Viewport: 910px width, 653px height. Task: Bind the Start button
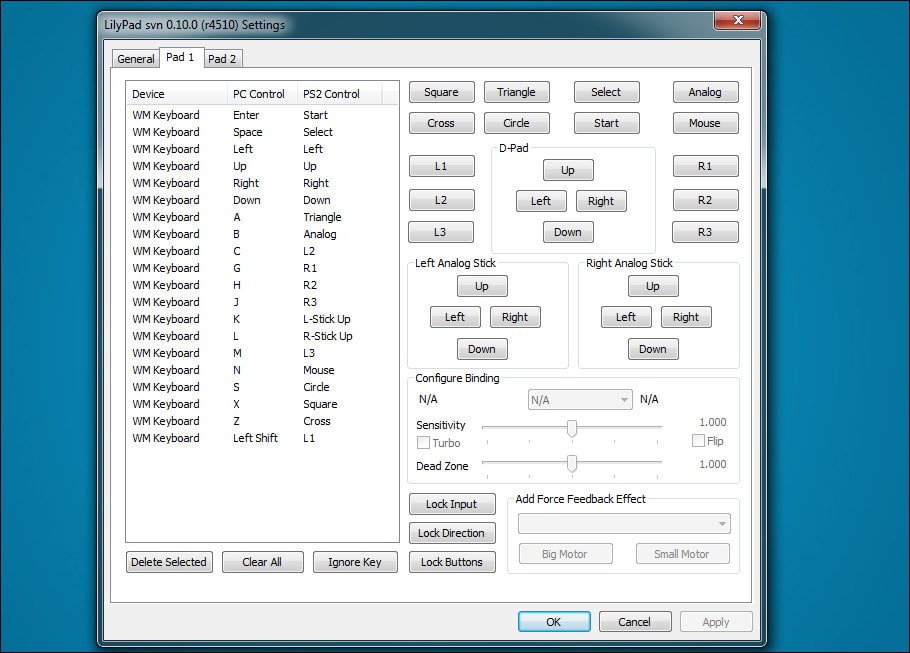pyautogui.click(x=606, y=123)
